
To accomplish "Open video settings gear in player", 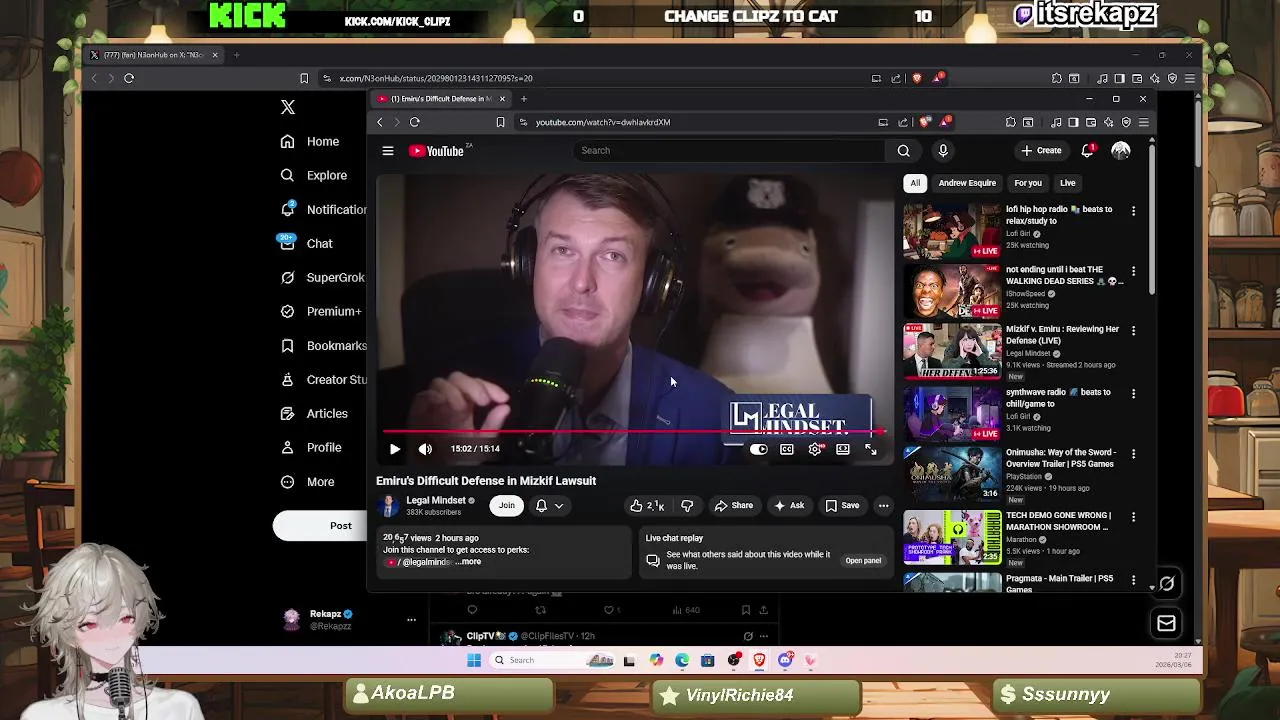I will tap(815, 449).
